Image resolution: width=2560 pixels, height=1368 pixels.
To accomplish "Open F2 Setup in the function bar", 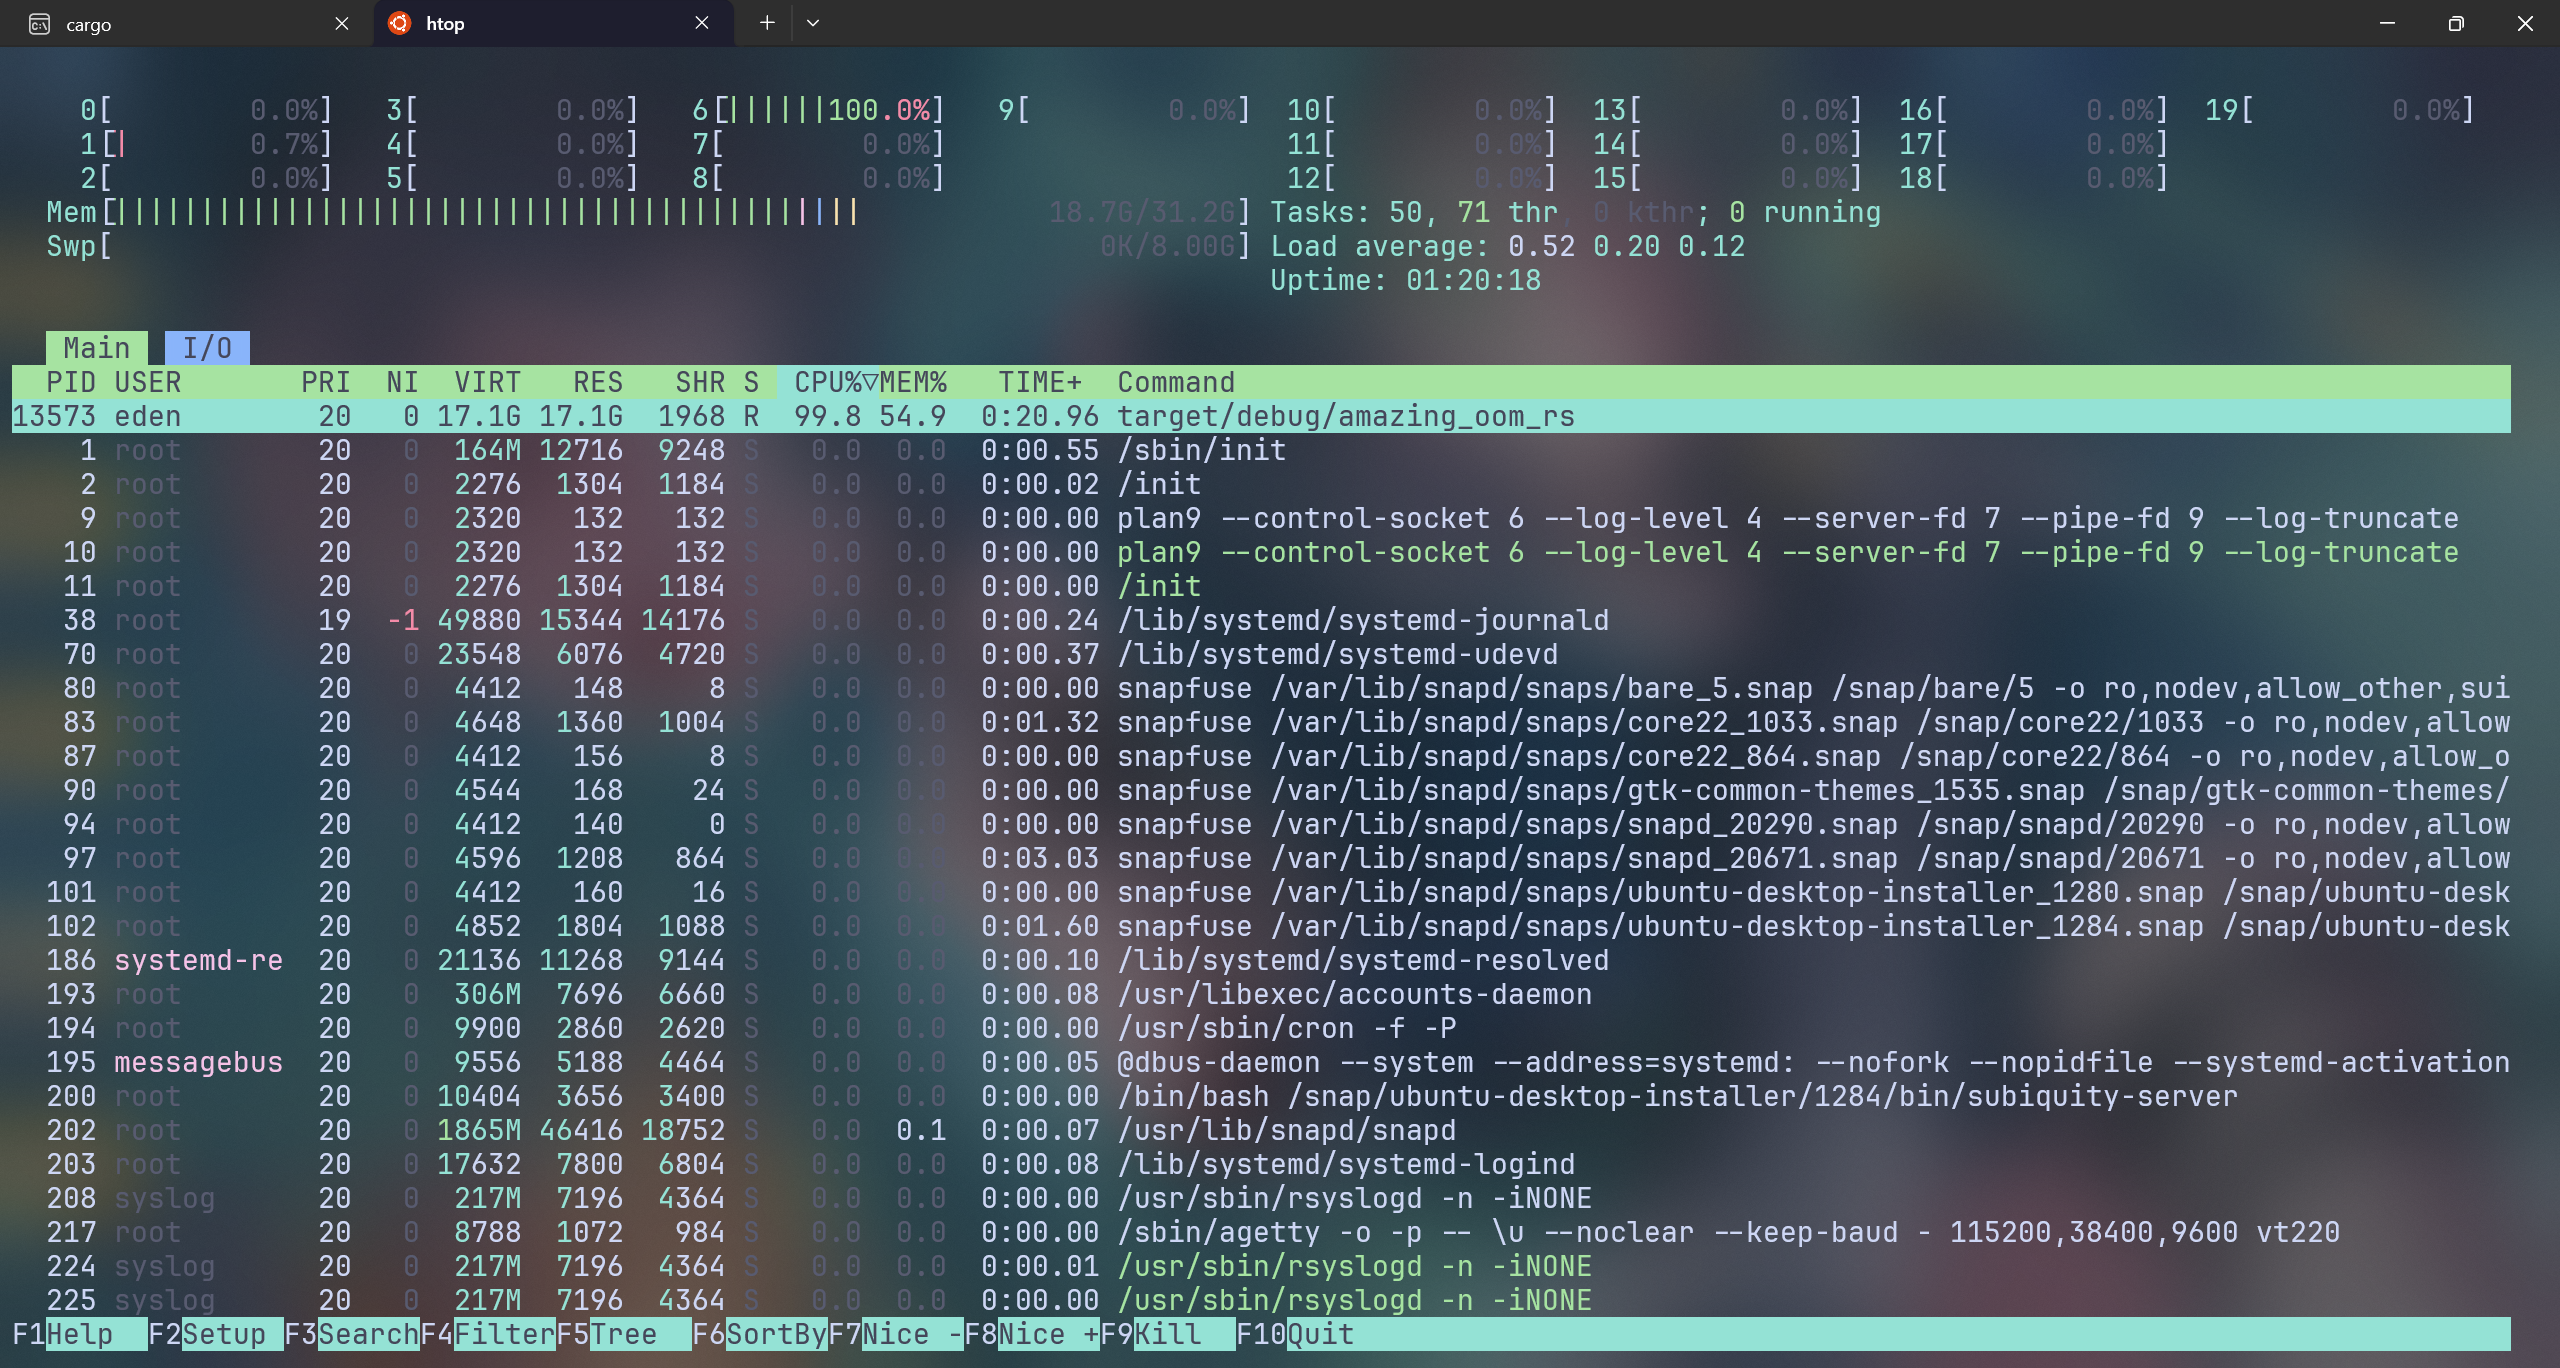I will pos(216,1334).
